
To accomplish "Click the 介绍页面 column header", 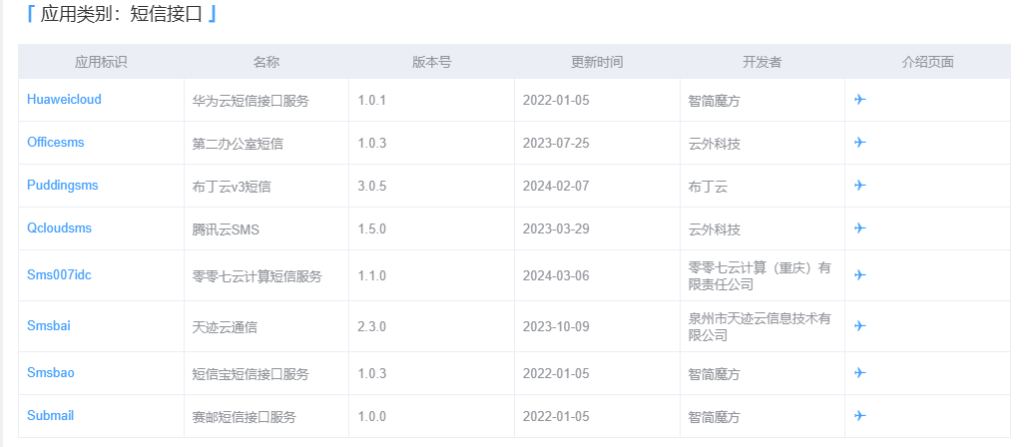I will click(x=927, y=62).
